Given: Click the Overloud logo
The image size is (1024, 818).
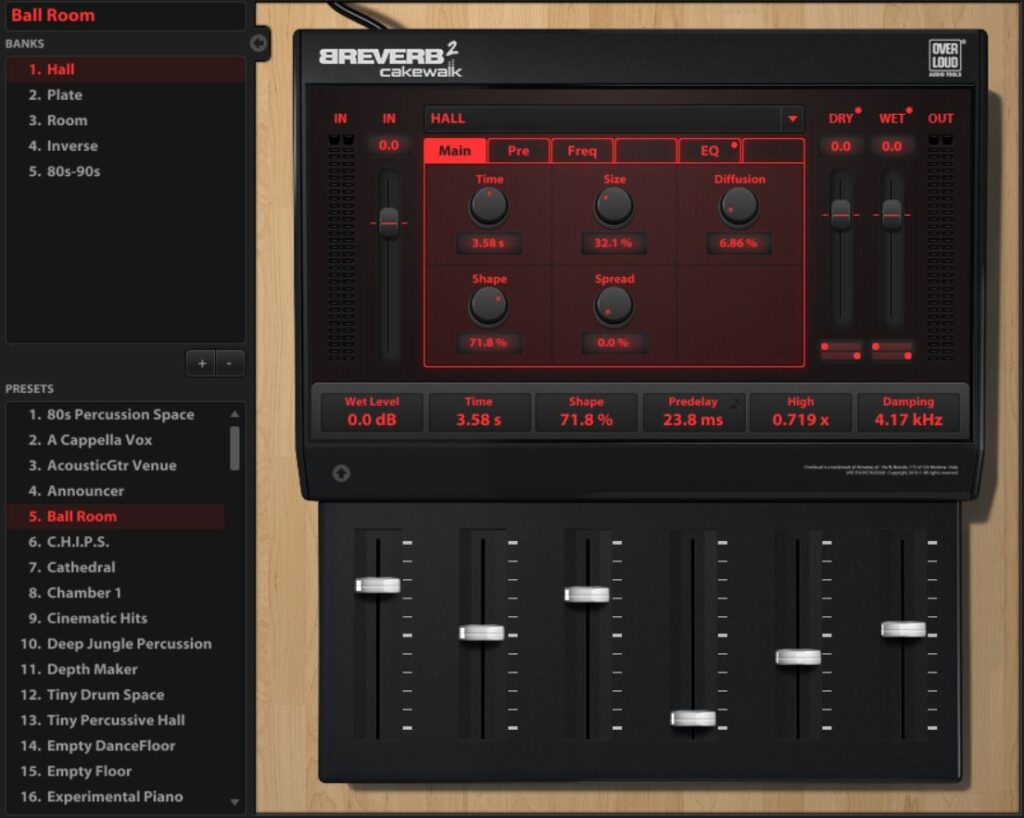Looking at the screenshot, I should [945, 57].
